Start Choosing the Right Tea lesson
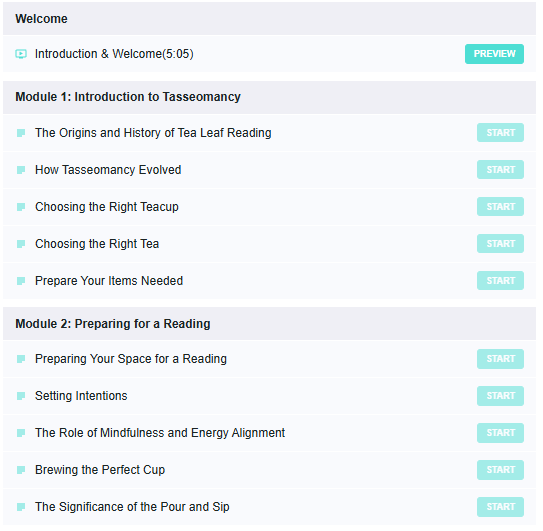 (500, 244)
